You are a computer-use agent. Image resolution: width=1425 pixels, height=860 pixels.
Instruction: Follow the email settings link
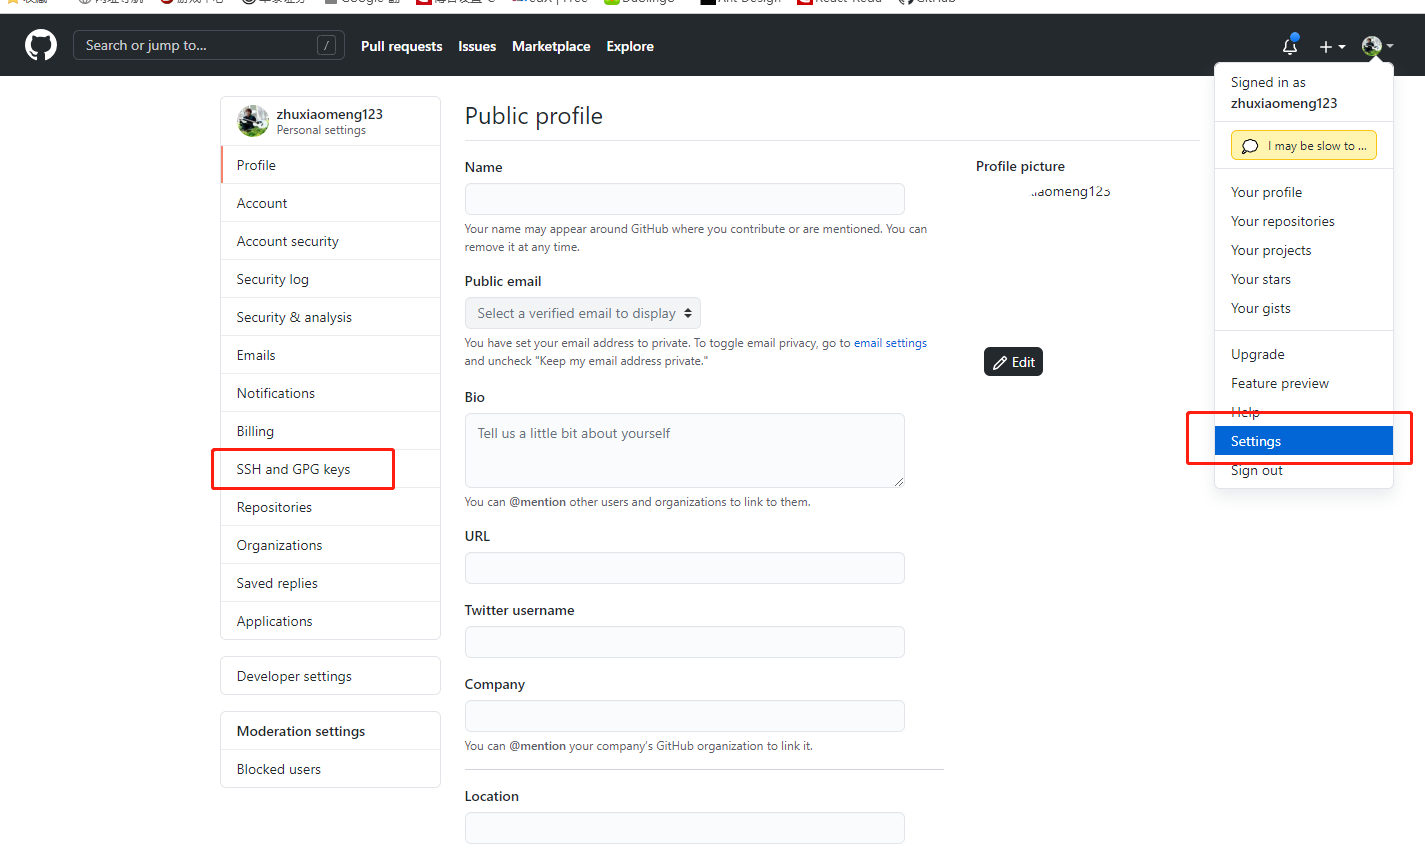(890, 343)
